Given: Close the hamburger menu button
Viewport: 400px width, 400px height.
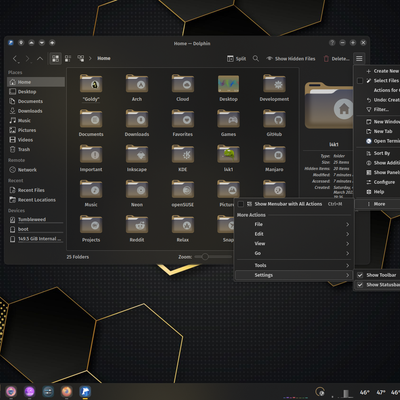Looking at the screenshot, I should click(x=359, y=59).
